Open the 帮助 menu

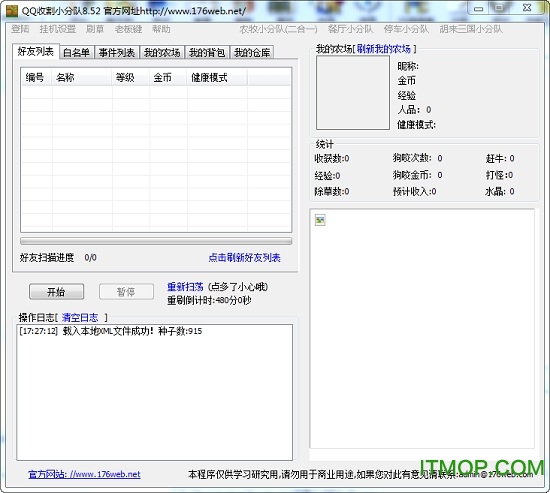click(161, 29)
